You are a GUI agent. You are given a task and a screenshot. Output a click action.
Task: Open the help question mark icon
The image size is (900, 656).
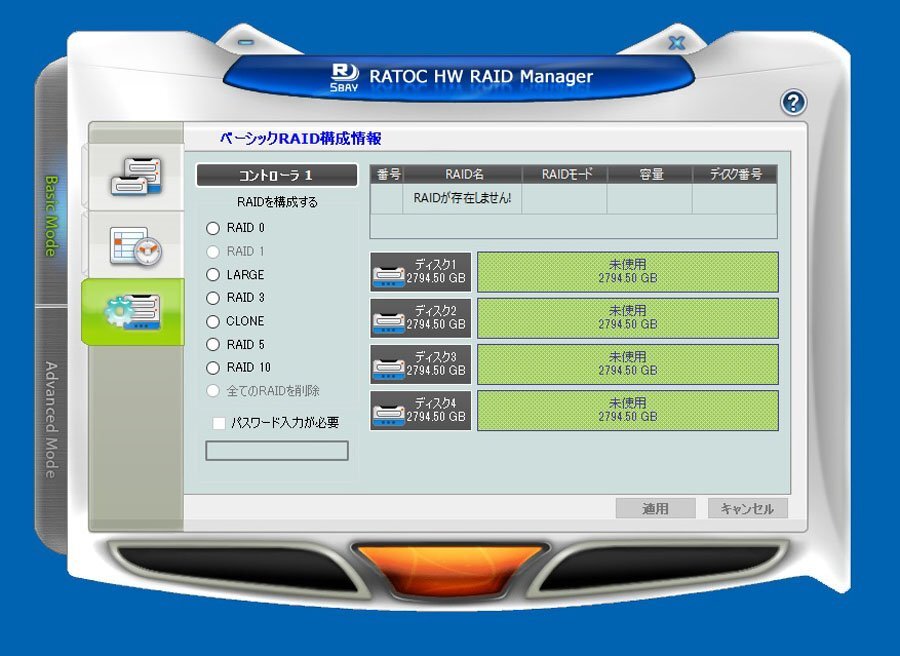tap(793, 103)
